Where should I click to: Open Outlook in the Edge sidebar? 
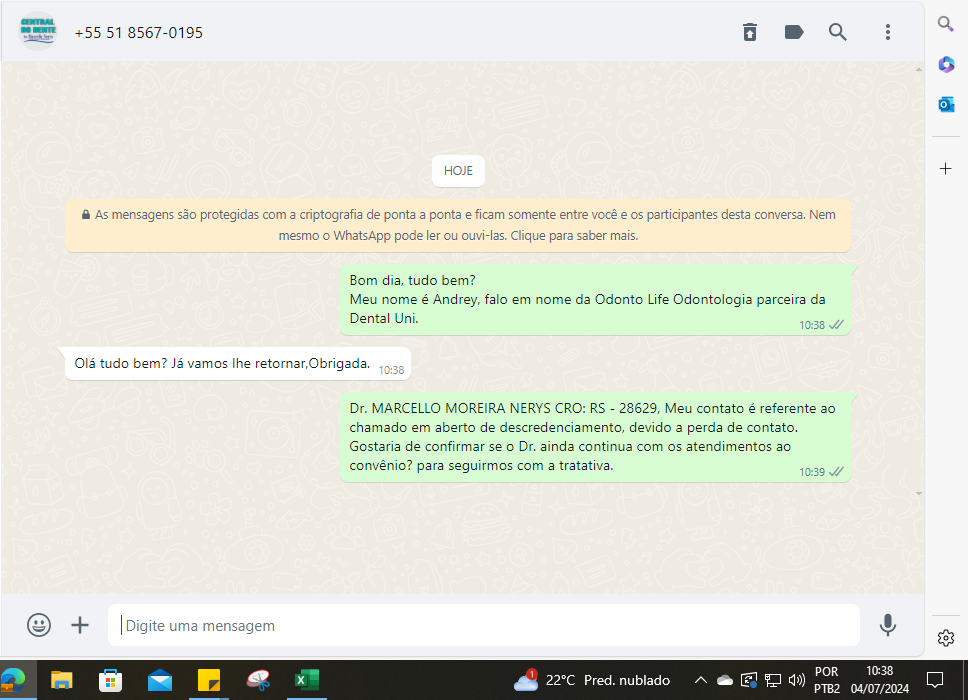click(x=946, y=105)
